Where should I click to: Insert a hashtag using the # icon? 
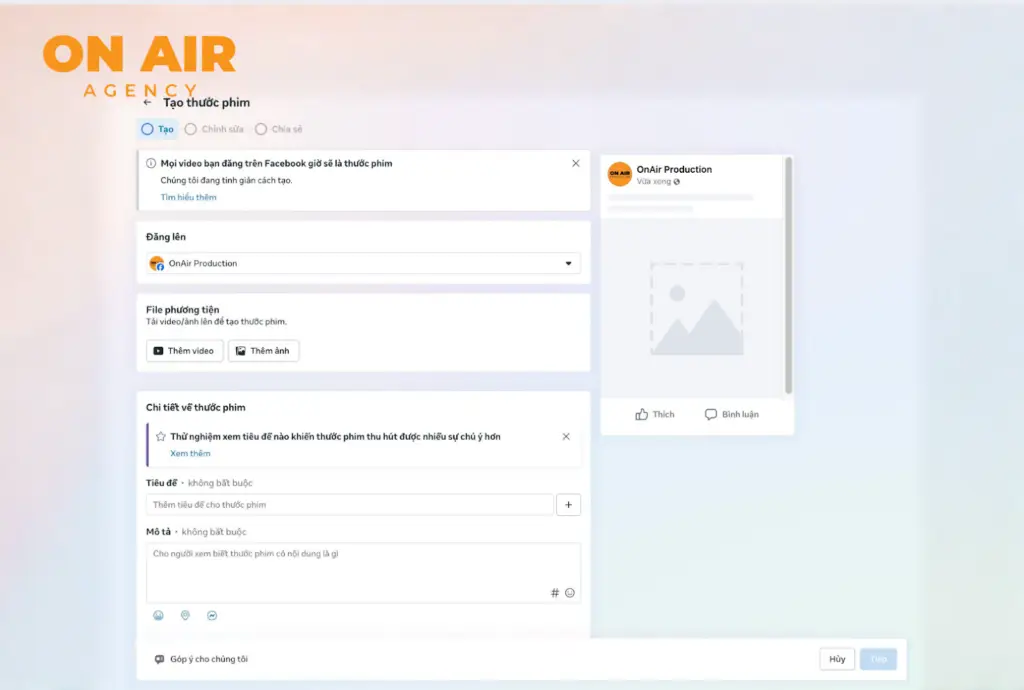point(554,593)
